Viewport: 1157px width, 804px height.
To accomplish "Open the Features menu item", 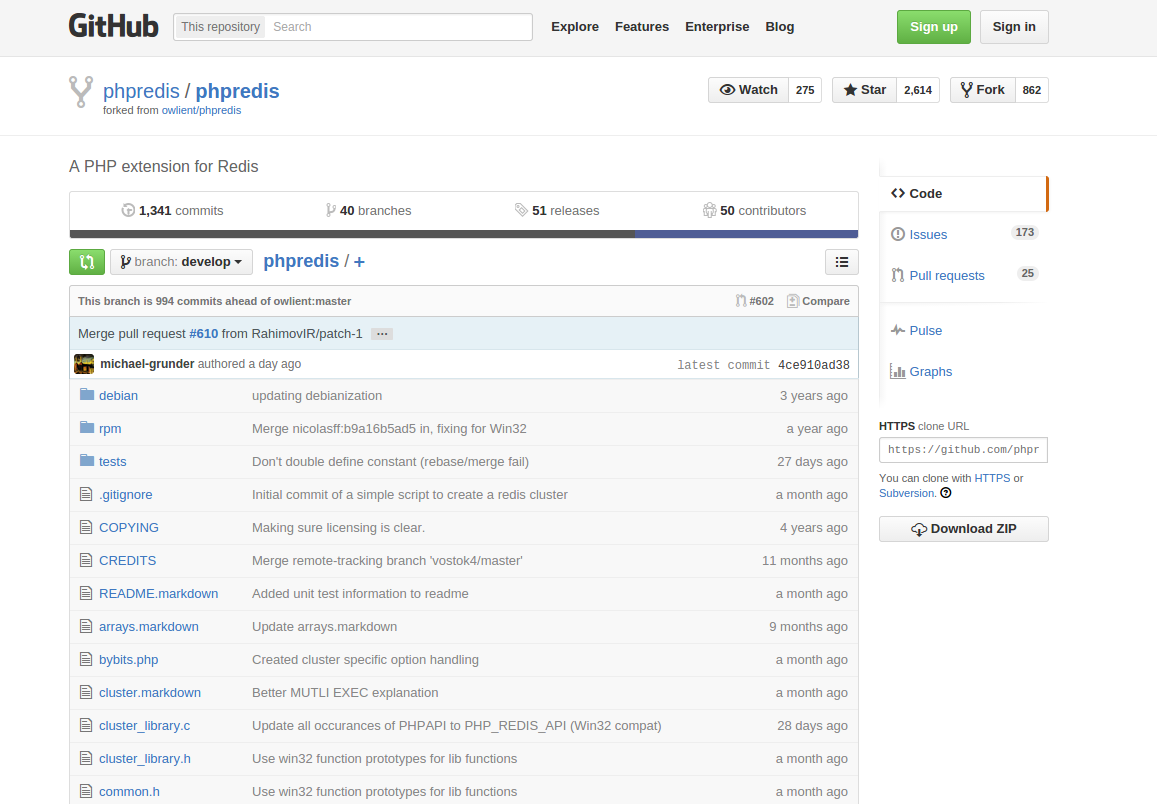I will click(x=642, y=27).
